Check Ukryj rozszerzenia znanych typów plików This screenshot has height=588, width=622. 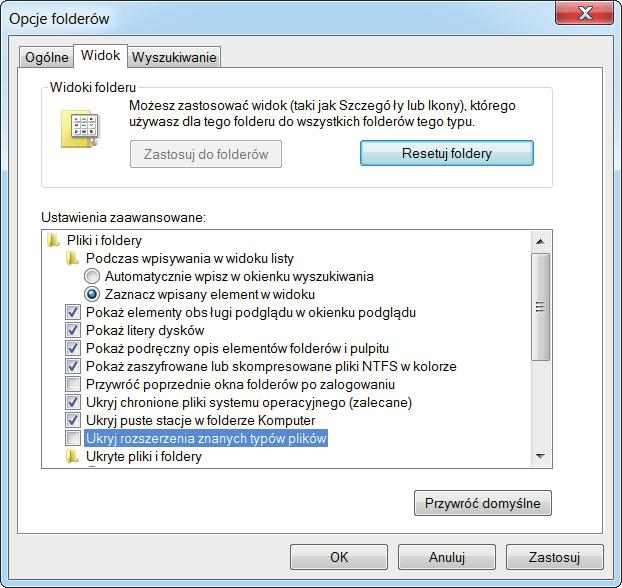pyautogui.click(x=73, y=438)
